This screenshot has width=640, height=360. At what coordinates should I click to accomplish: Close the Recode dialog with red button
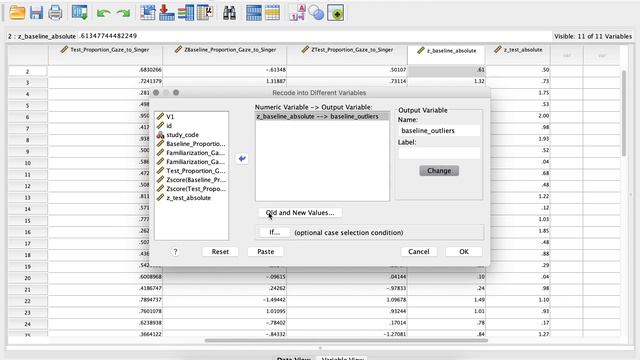(156, 93)
